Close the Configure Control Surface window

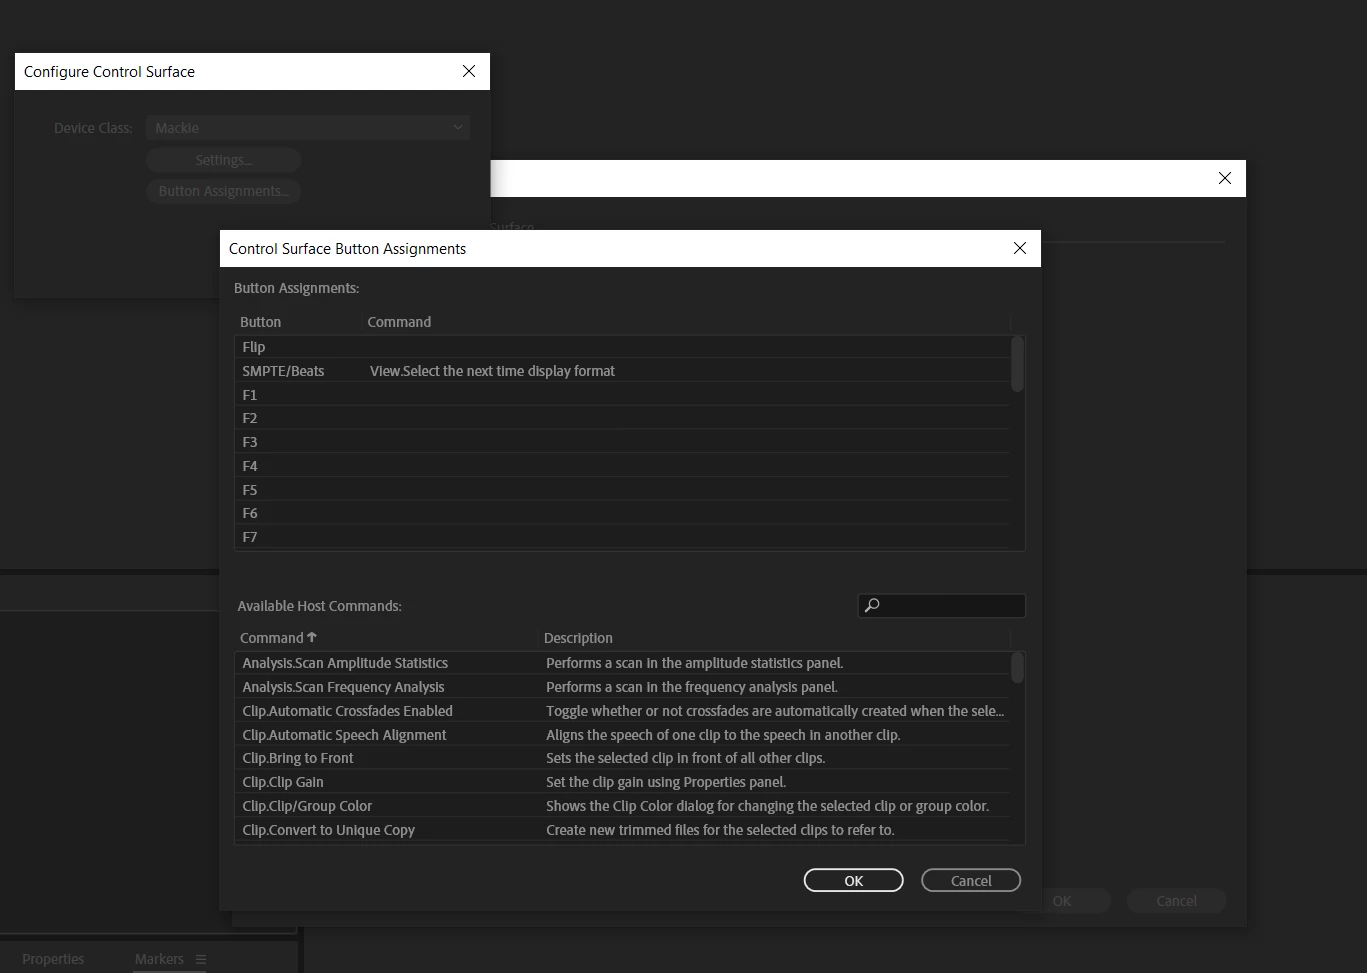469,71
